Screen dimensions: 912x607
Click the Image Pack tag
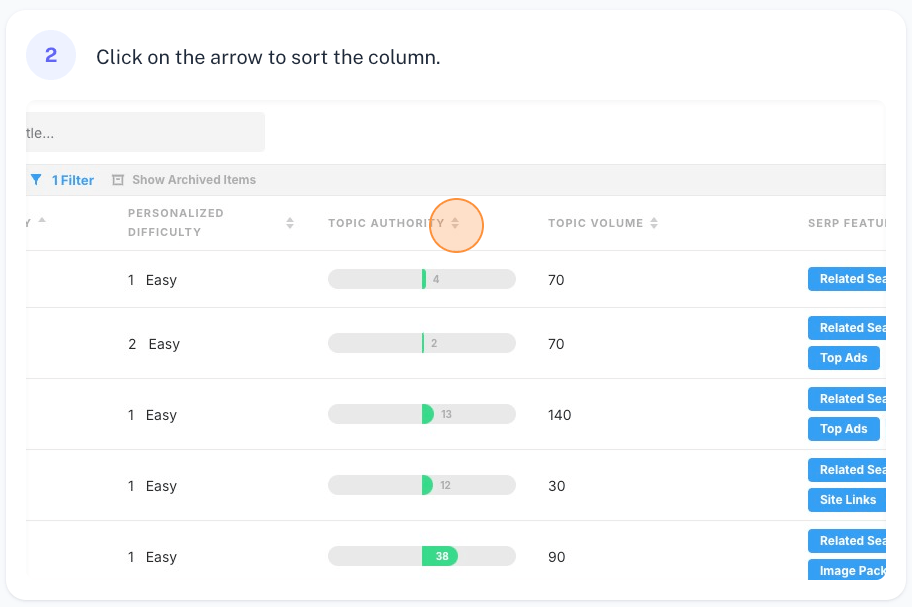pyautogui.click(x=851, y=570)
